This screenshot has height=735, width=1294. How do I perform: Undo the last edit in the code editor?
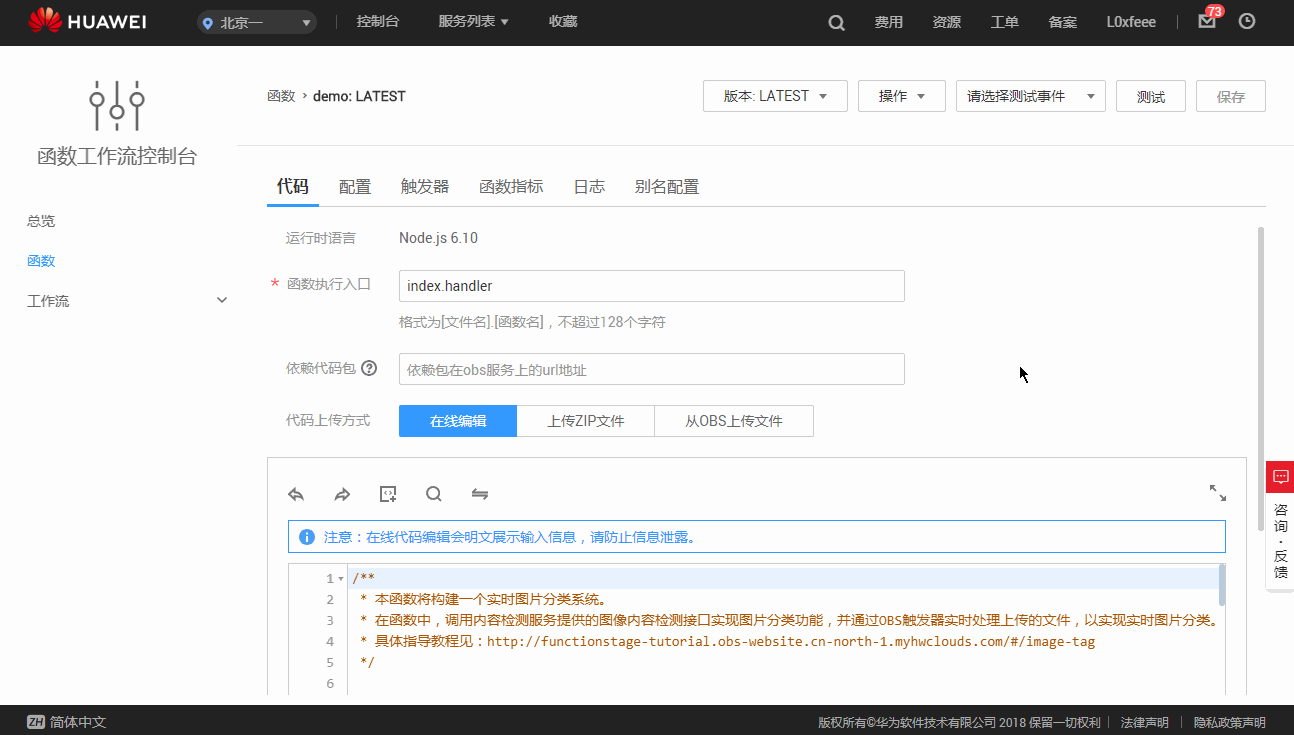click(x=296, y=493)
